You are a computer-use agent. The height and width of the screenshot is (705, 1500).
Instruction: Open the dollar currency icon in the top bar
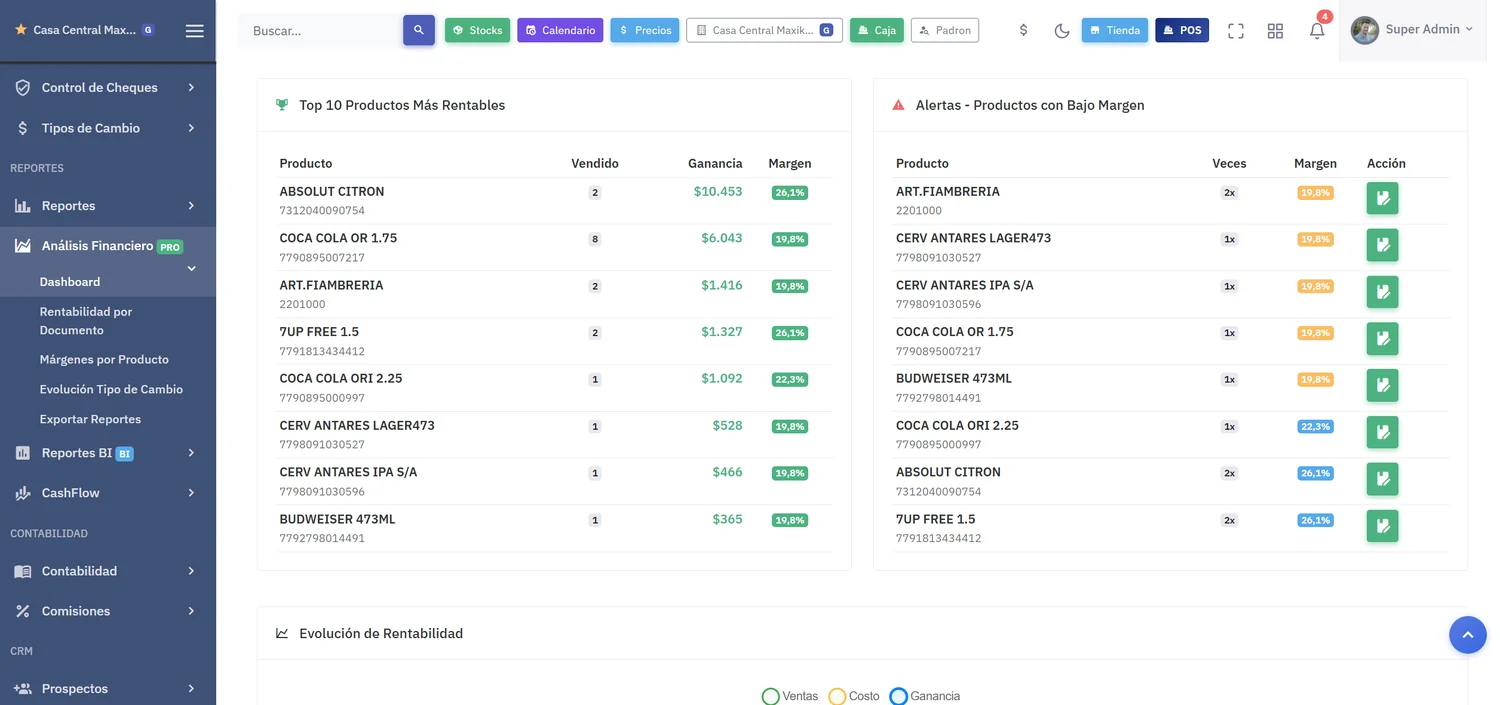coord(1023,30)
